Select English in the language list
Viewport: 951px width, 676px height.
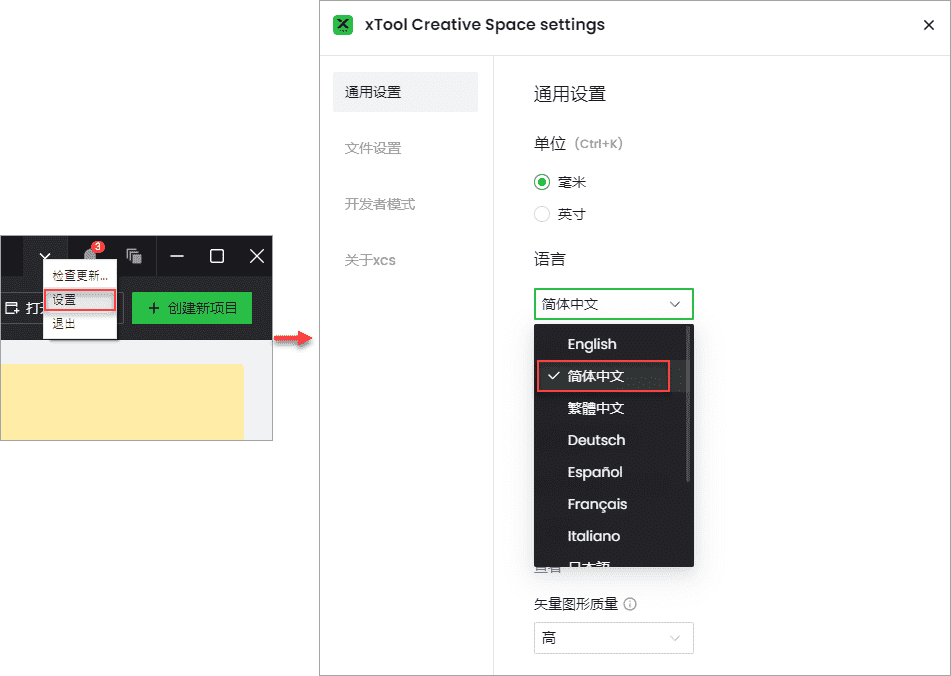[x=610, y=344]
